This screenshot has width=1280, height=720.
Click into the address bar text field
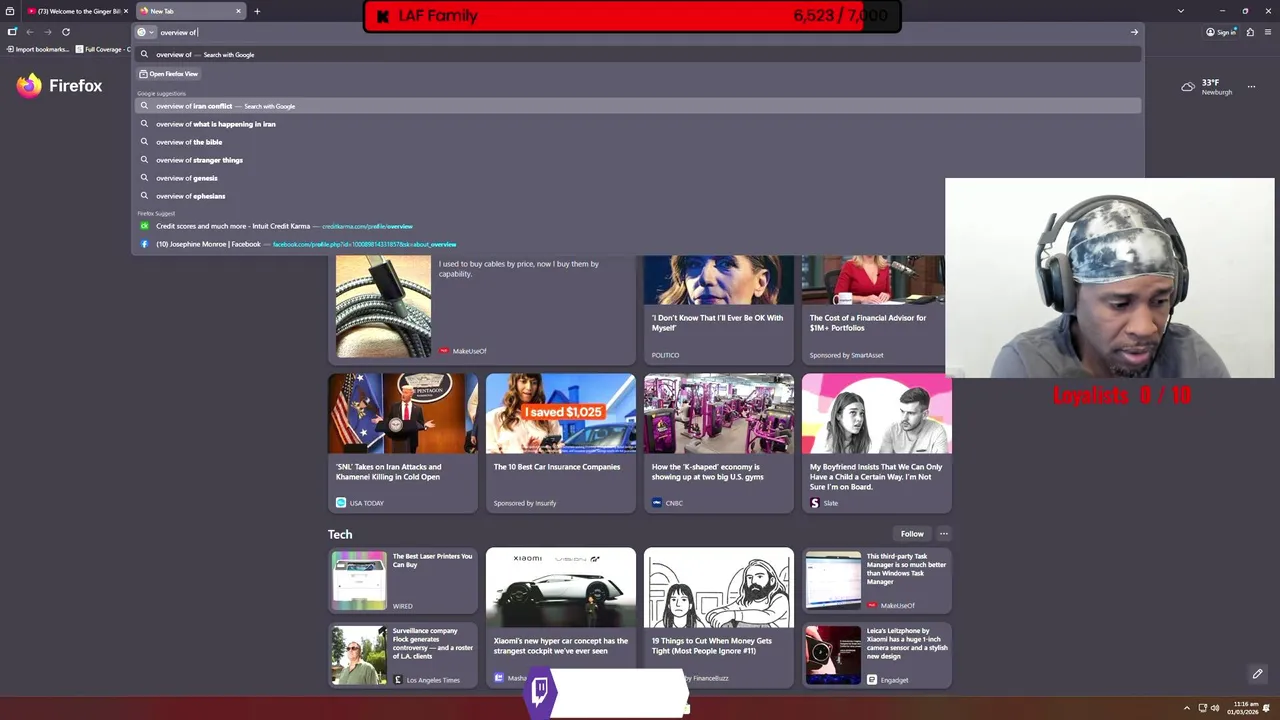pos(640,32)
